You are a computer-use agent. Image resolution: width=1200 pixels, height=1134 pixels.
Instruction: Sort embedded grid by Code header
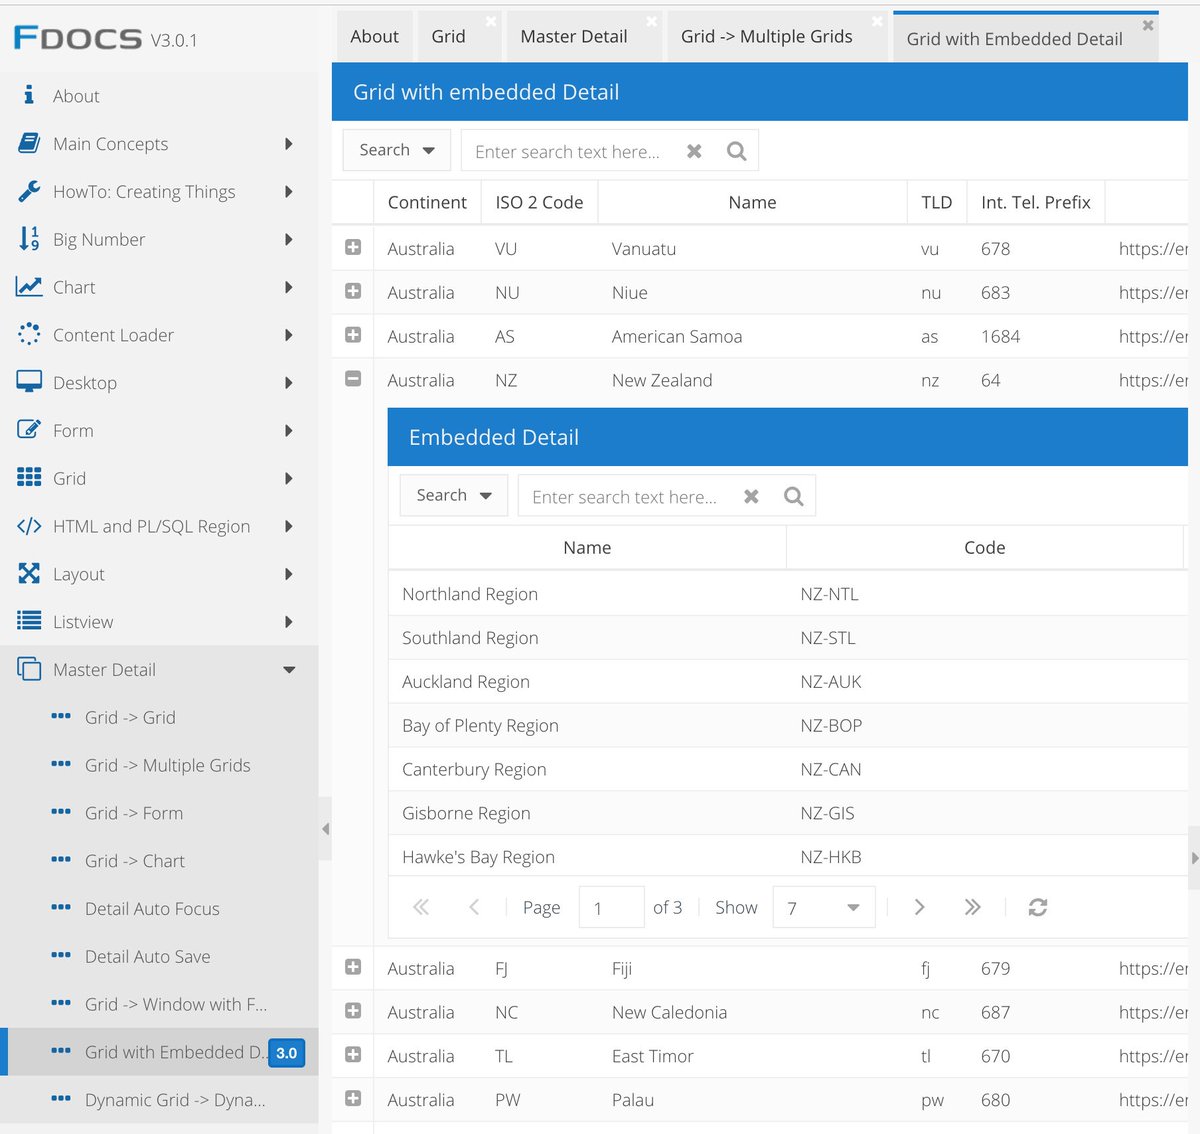pyautogui.click(x=985, y=547)
